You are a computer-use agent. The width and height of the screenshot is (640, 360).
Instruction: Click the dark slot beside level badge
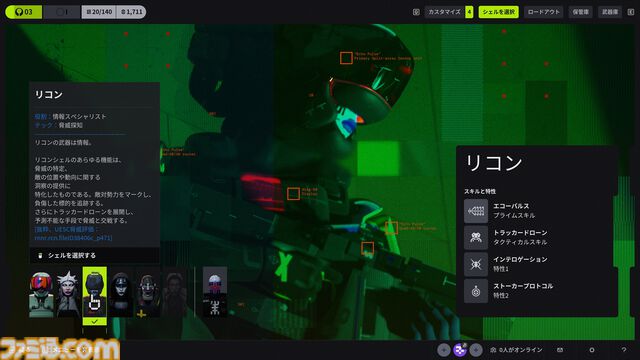(x=62, y=12)
